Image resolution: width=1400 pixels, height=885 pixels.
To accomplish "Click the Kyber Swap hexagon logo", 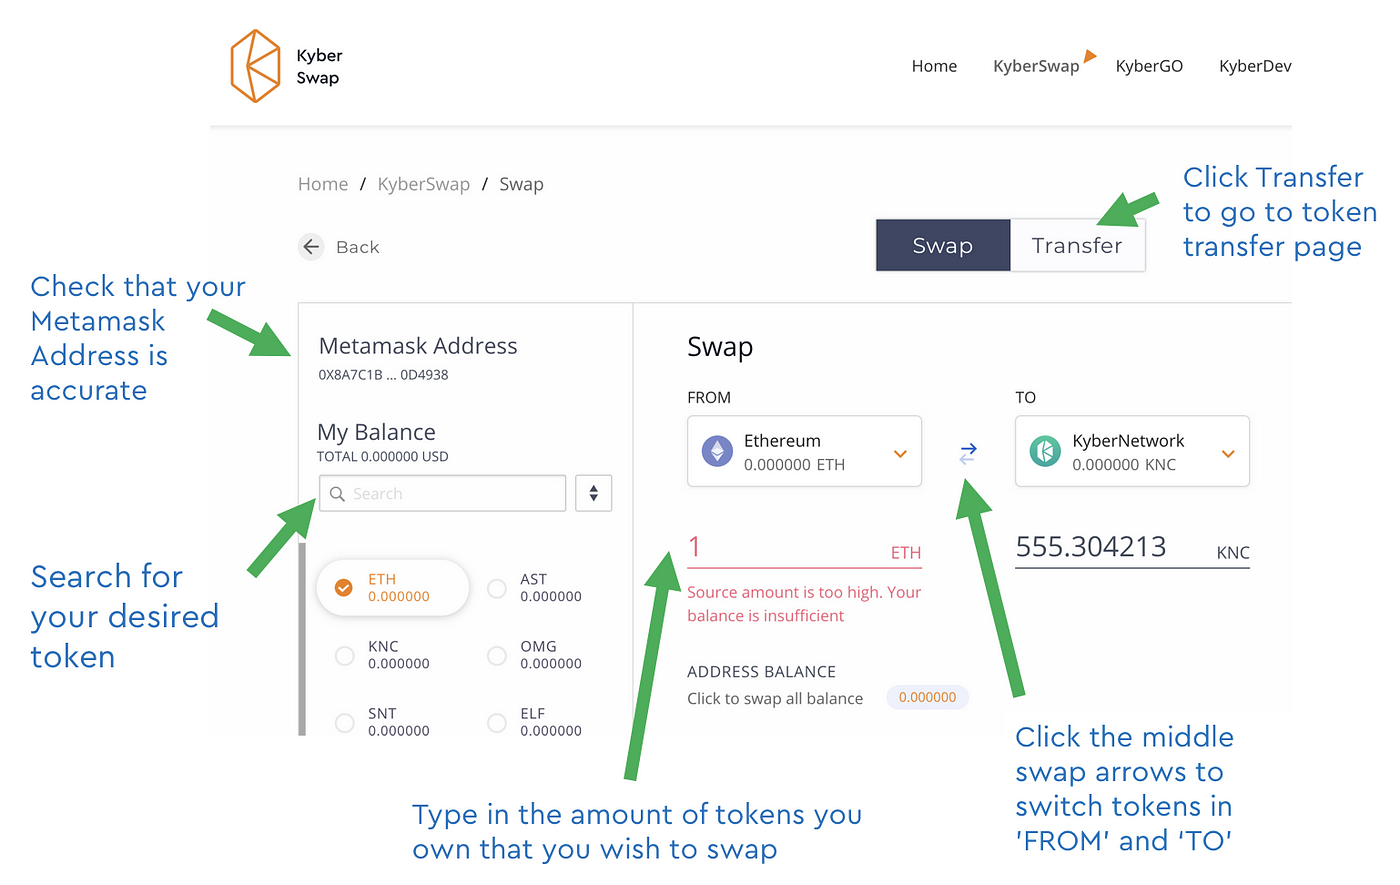I will 255,66.
